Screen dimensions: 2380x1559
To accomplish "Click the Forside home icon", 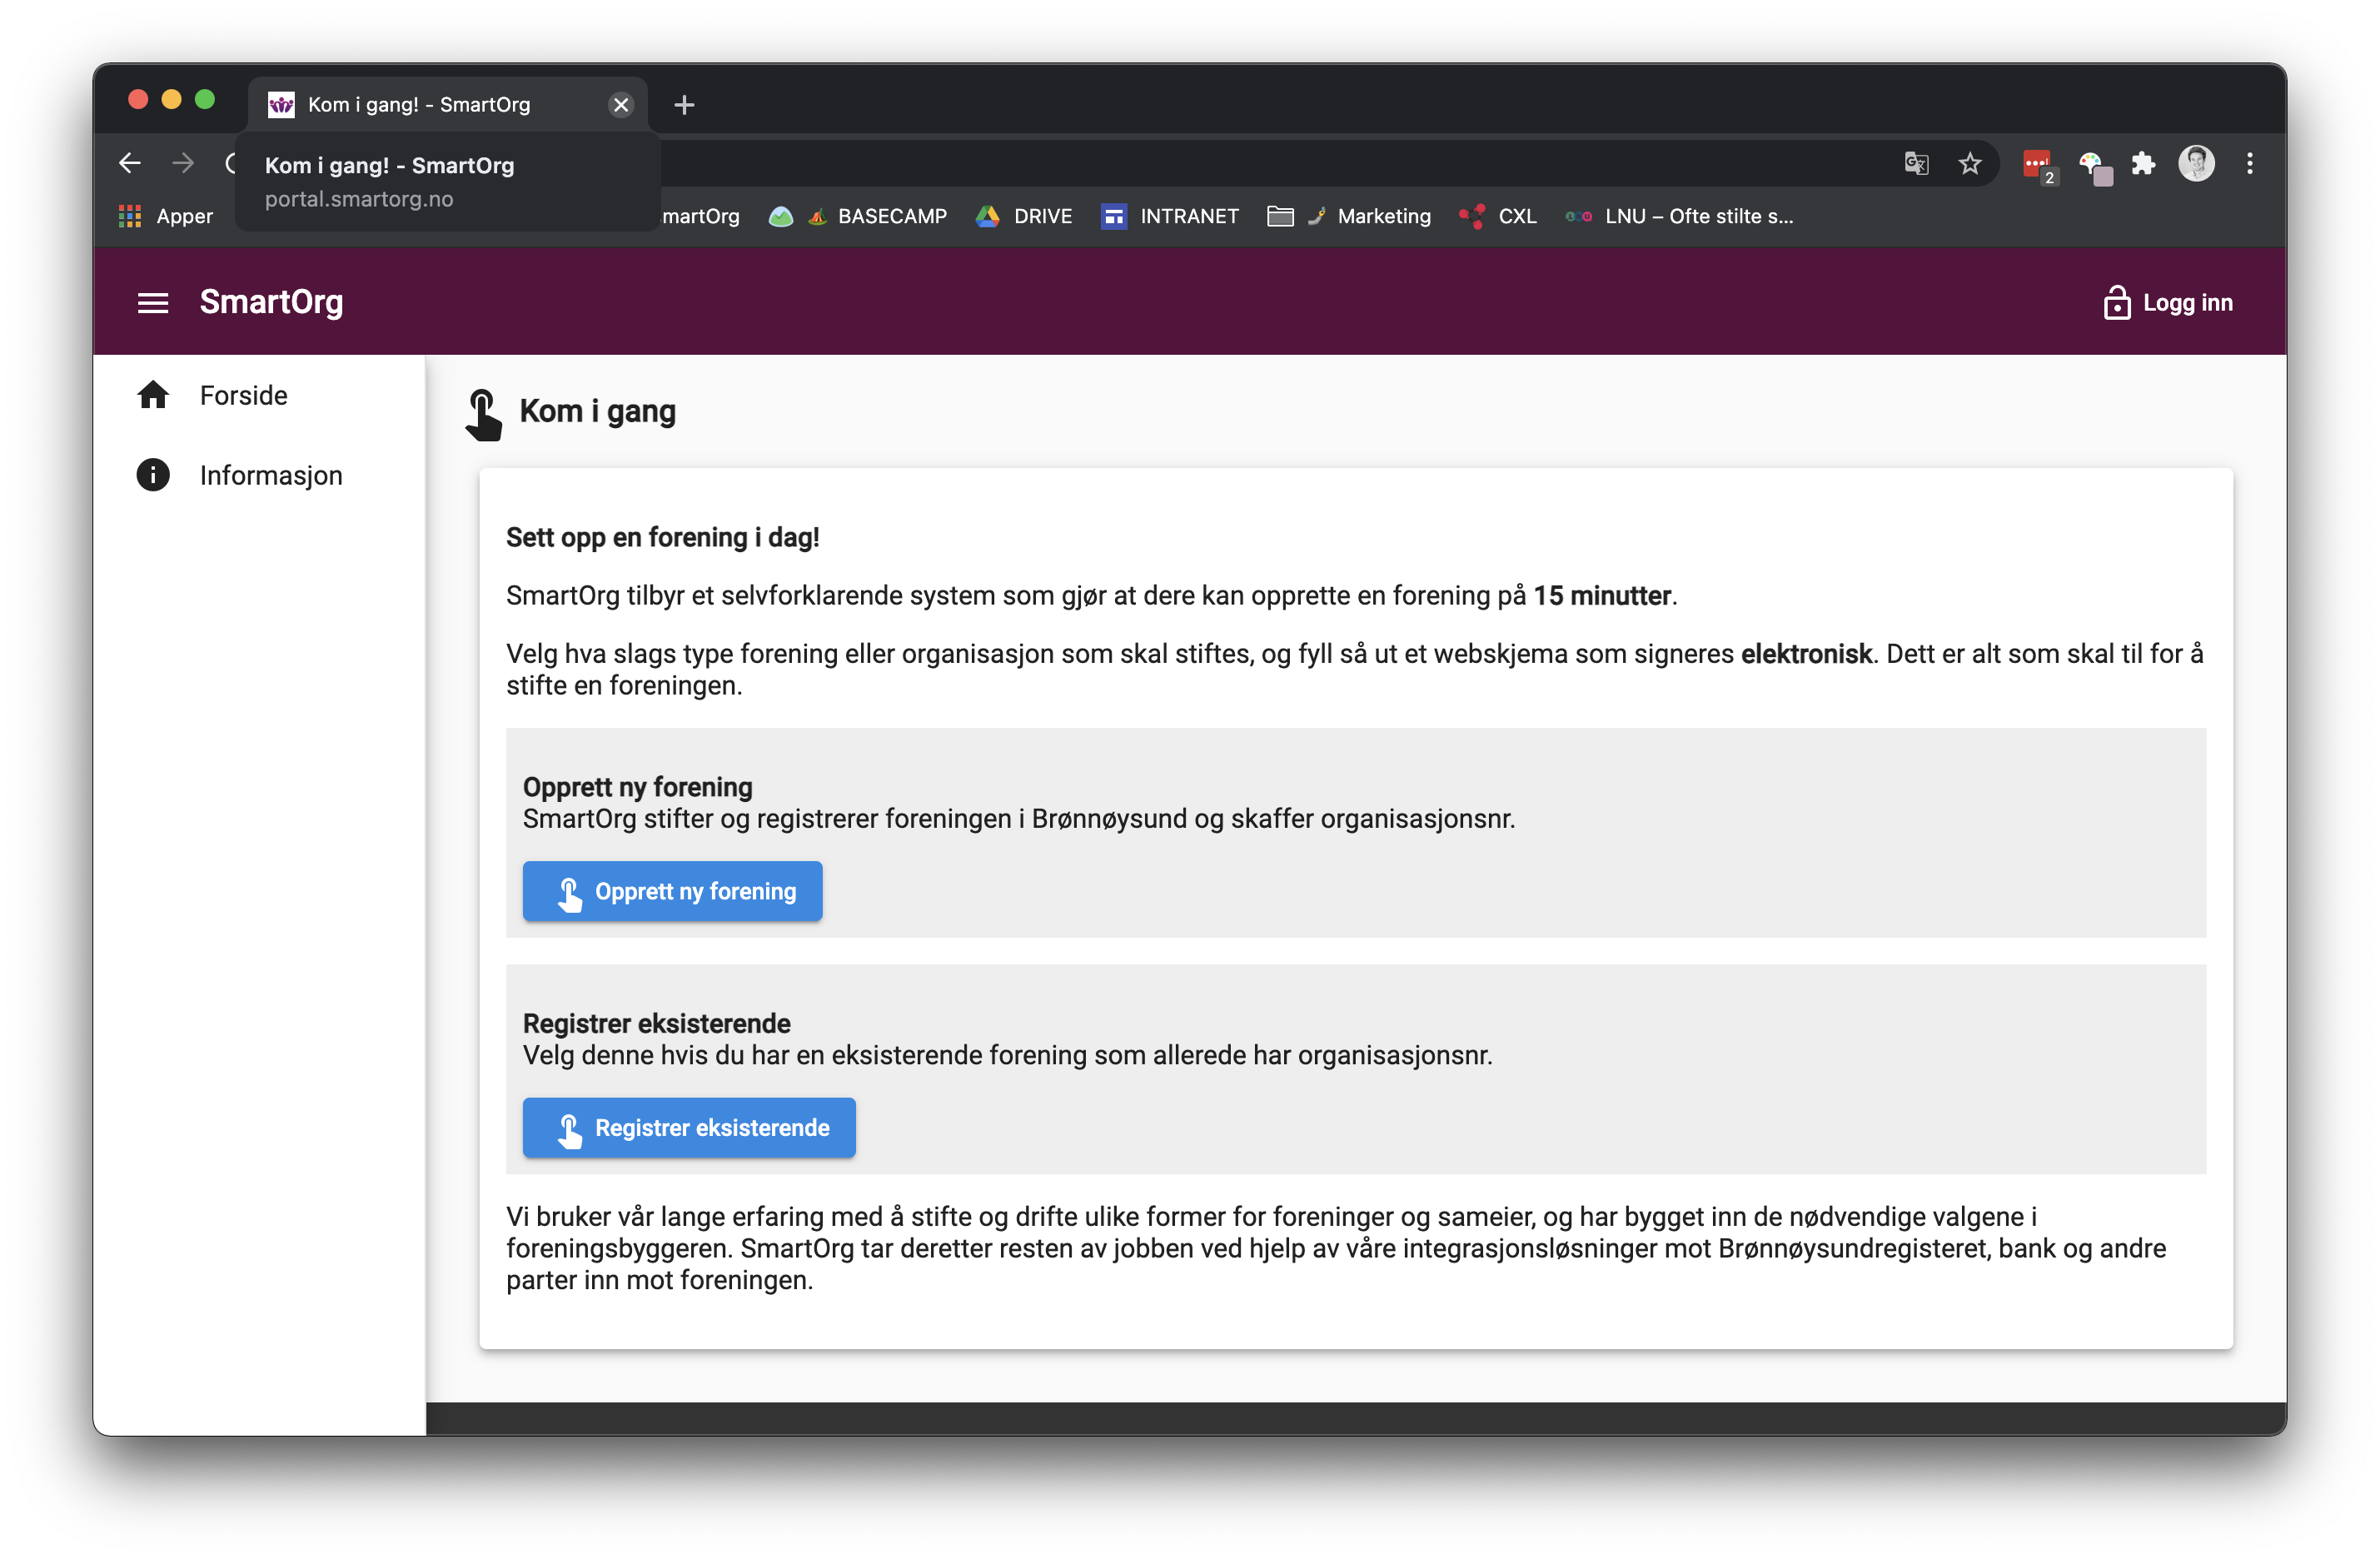I will tap(153, 395).
